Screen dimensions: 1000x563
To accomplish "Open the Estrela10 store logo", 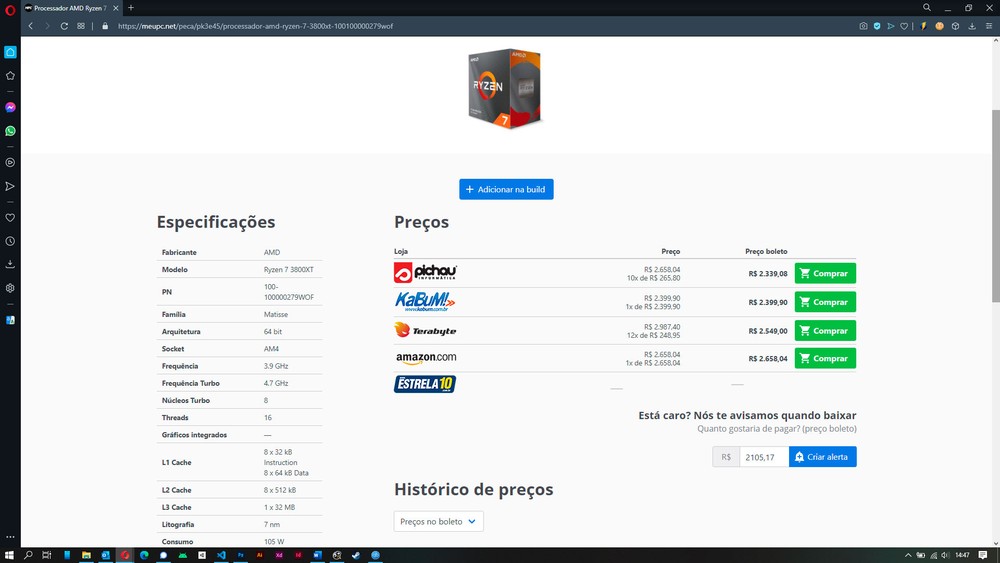I will pos(425,384).
